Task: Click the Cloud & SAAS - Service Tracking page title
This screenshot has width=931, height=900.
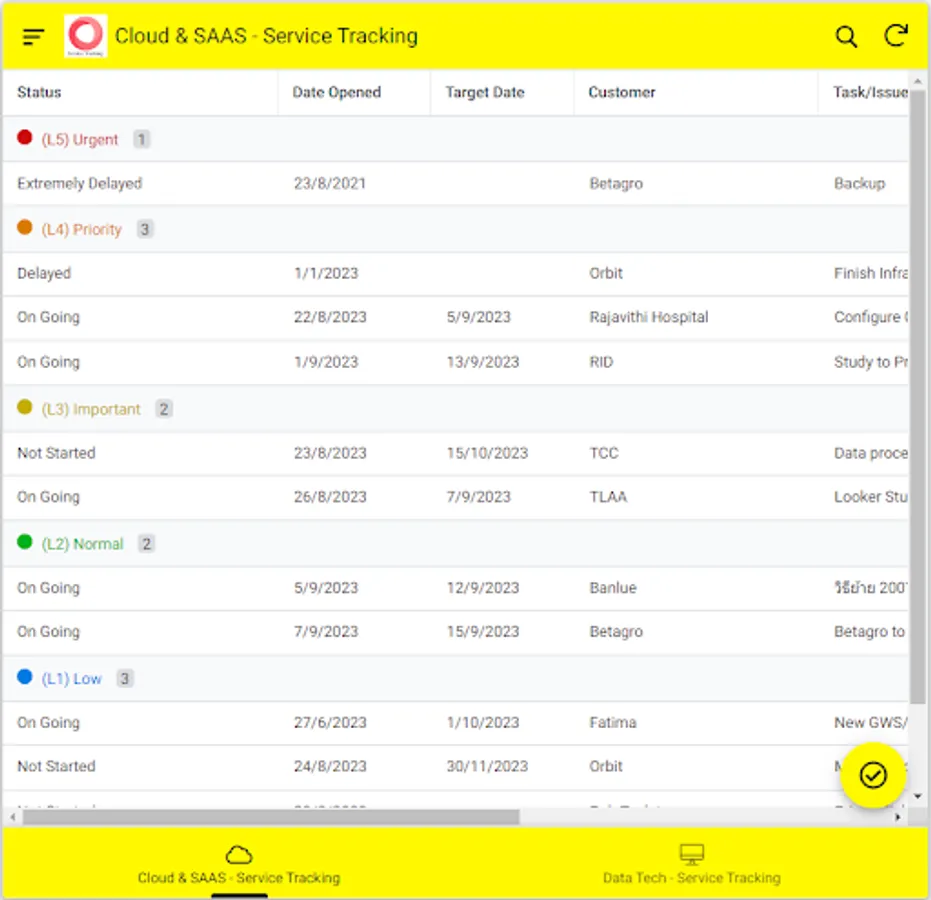Action: (x=266, y=36)
